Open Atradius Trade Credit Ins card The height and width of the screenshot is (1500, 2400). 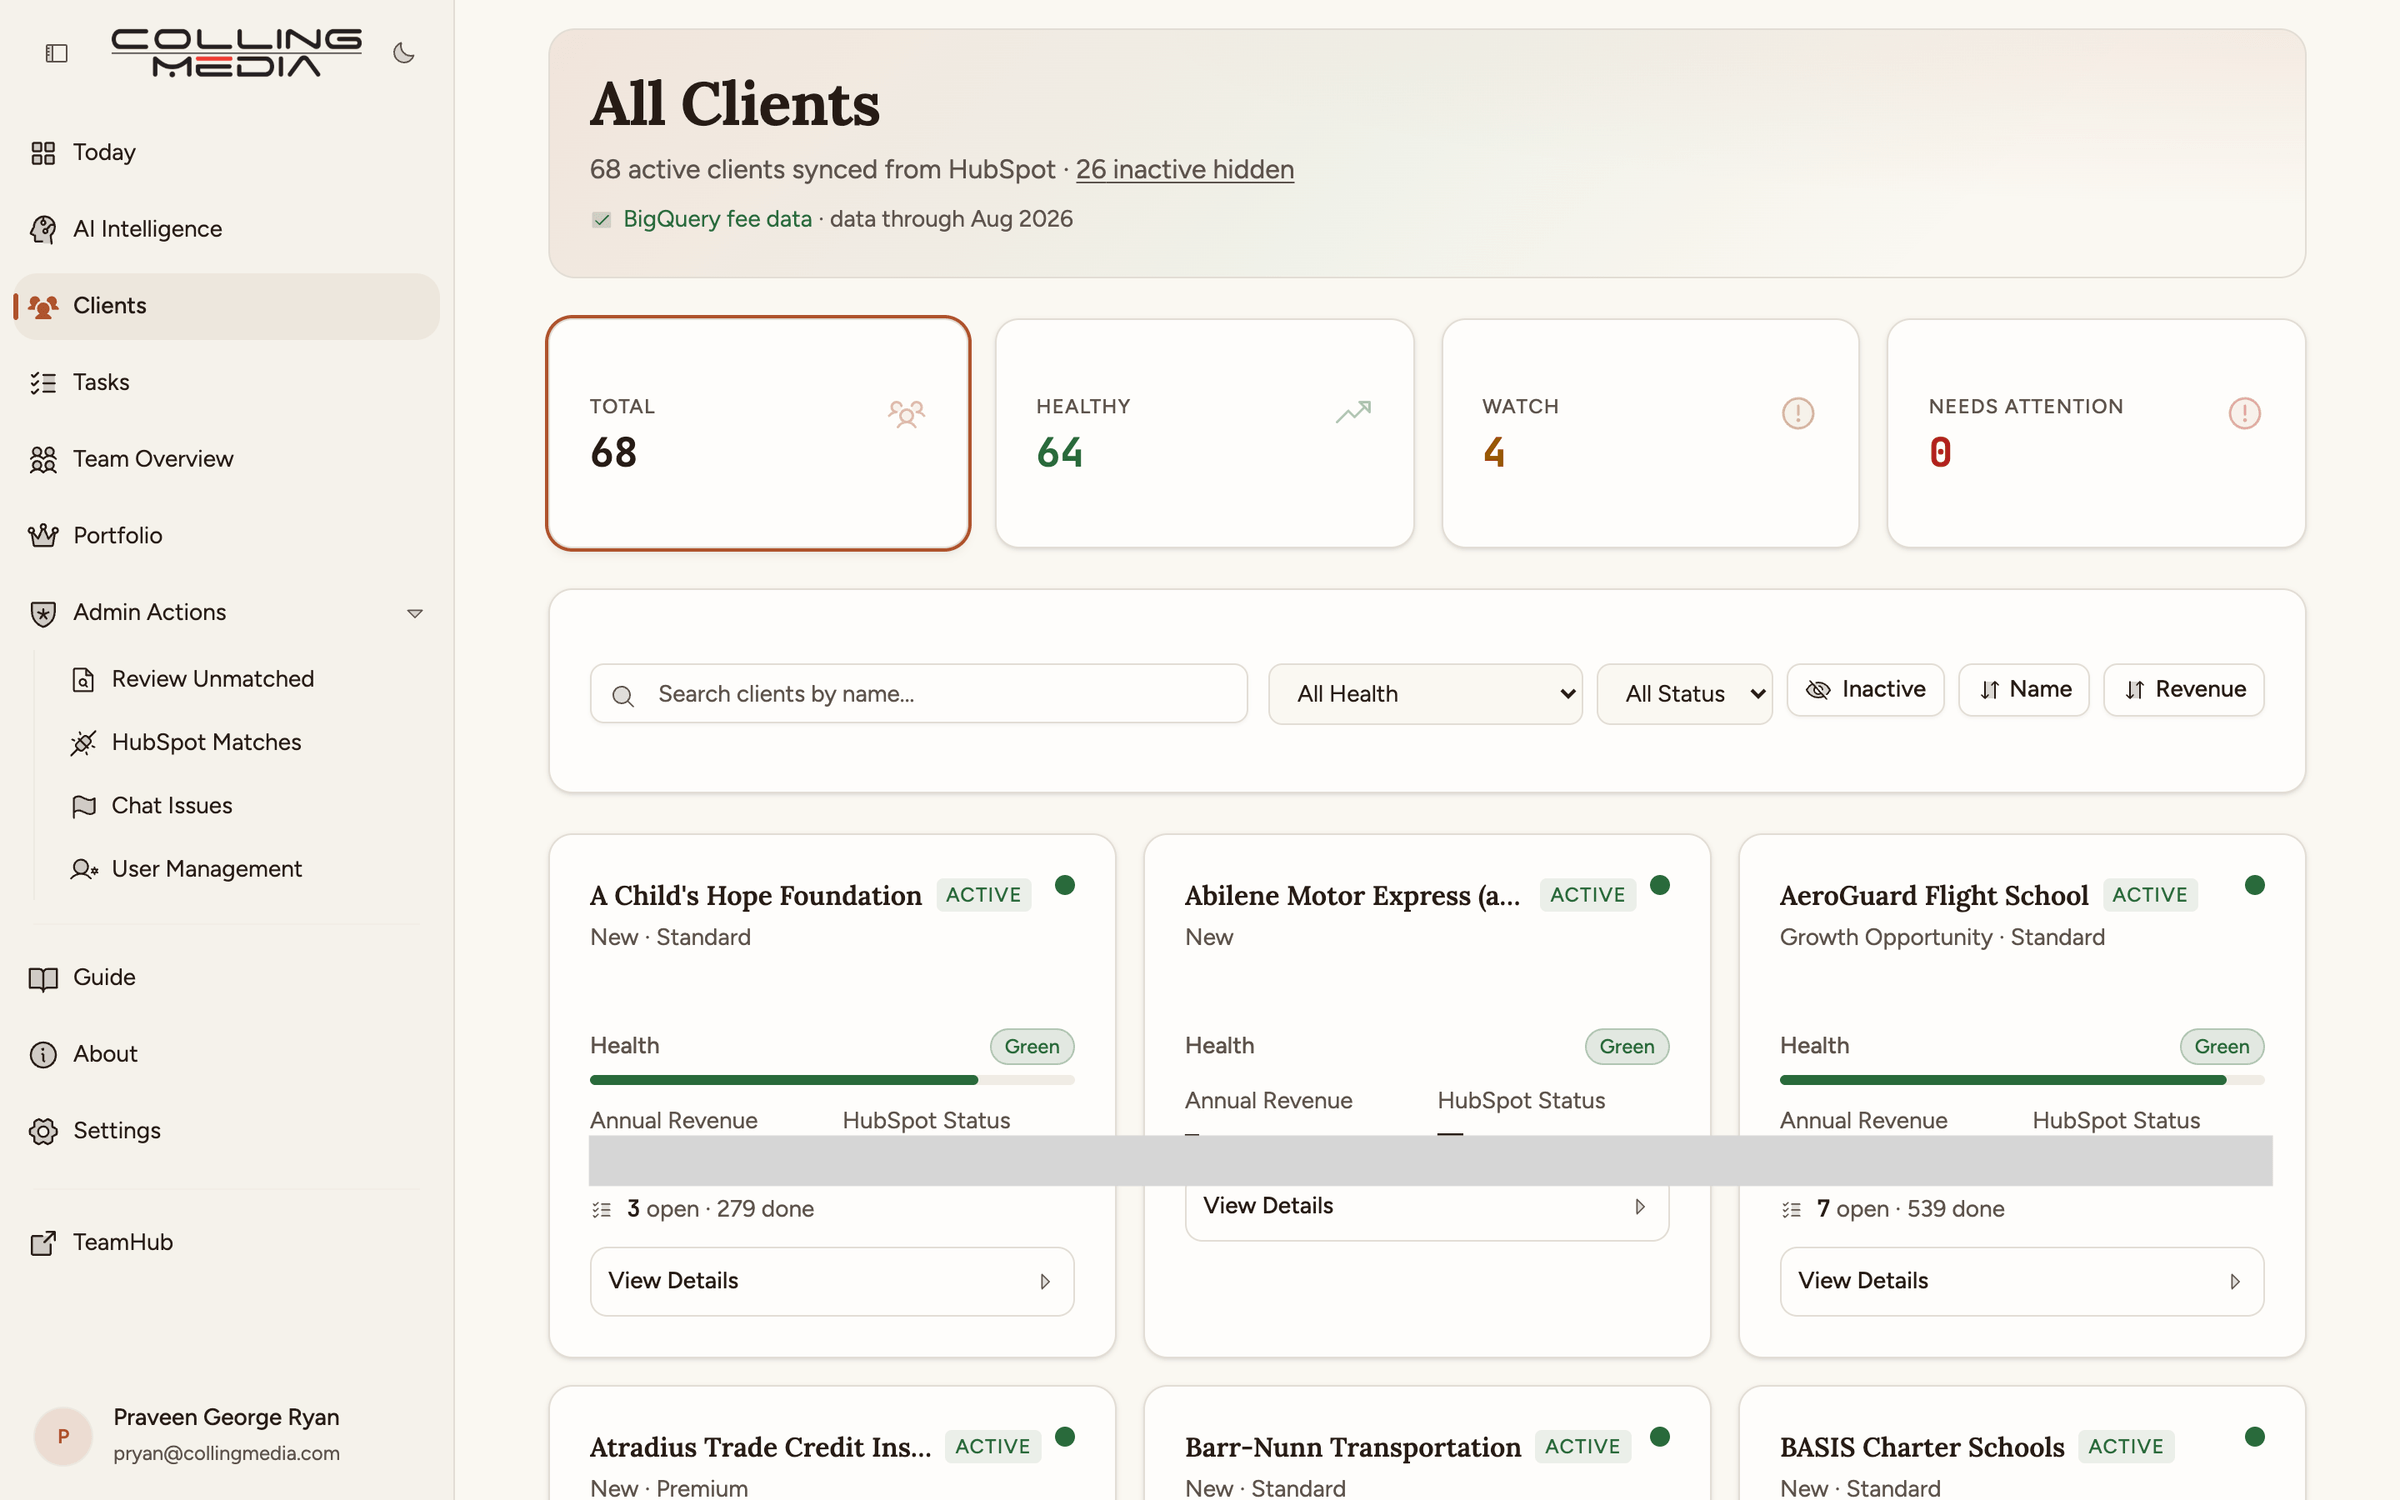pyautogui.click(x=760, y=1448)
